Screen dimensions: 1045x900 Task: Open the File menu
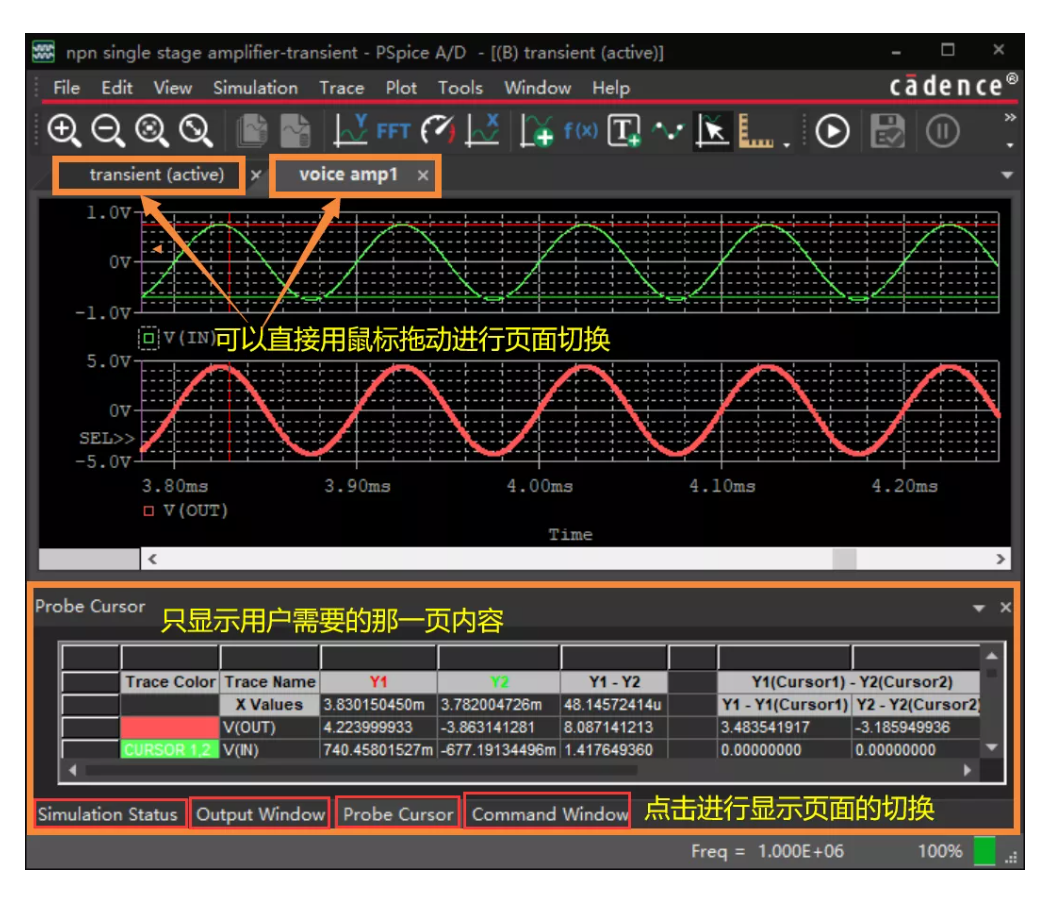67,88
